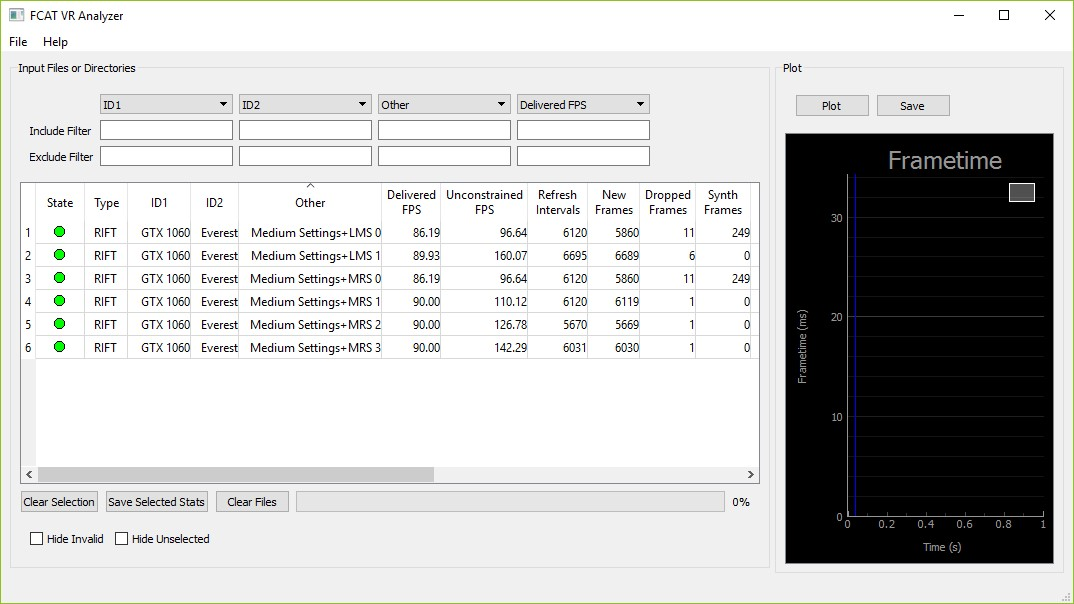The height and width of the screenshot is (604, 1074).
Task: Click the green state circle in row 6
Action: tap(60, 347)
